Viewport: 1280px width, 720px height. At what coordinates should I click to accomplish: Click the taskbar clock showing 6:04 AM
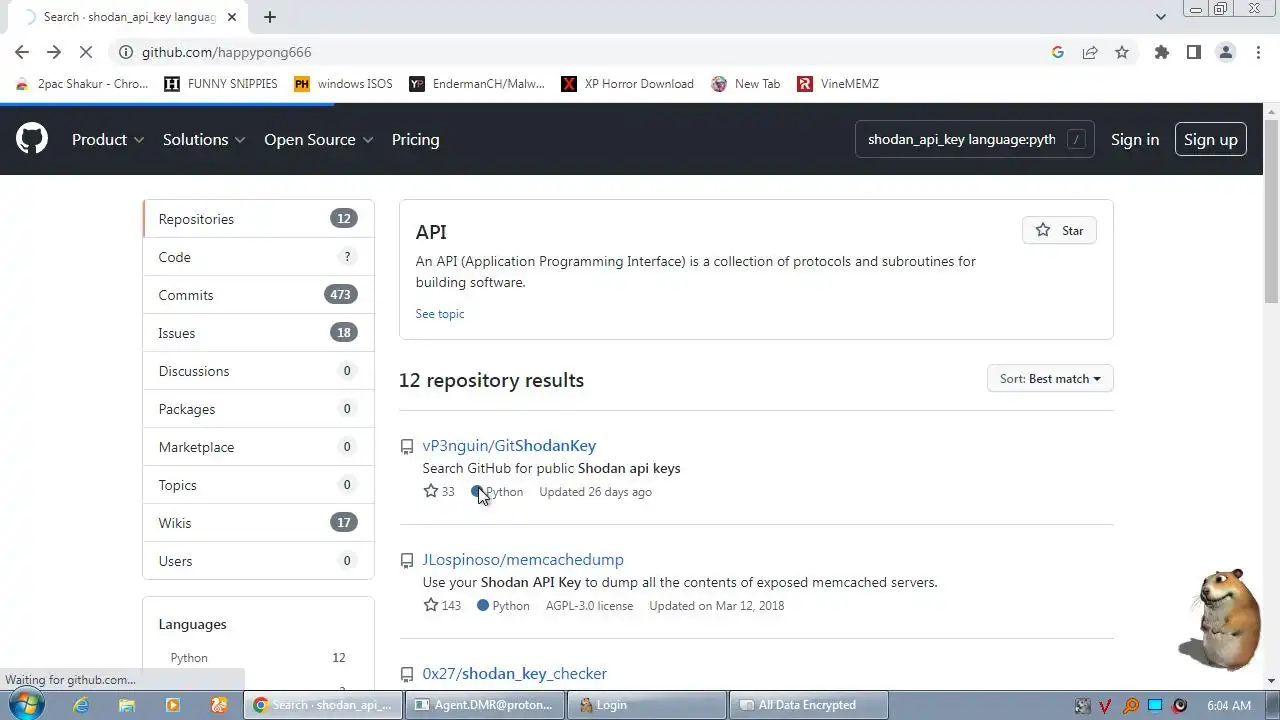[x=1229, y=705]
